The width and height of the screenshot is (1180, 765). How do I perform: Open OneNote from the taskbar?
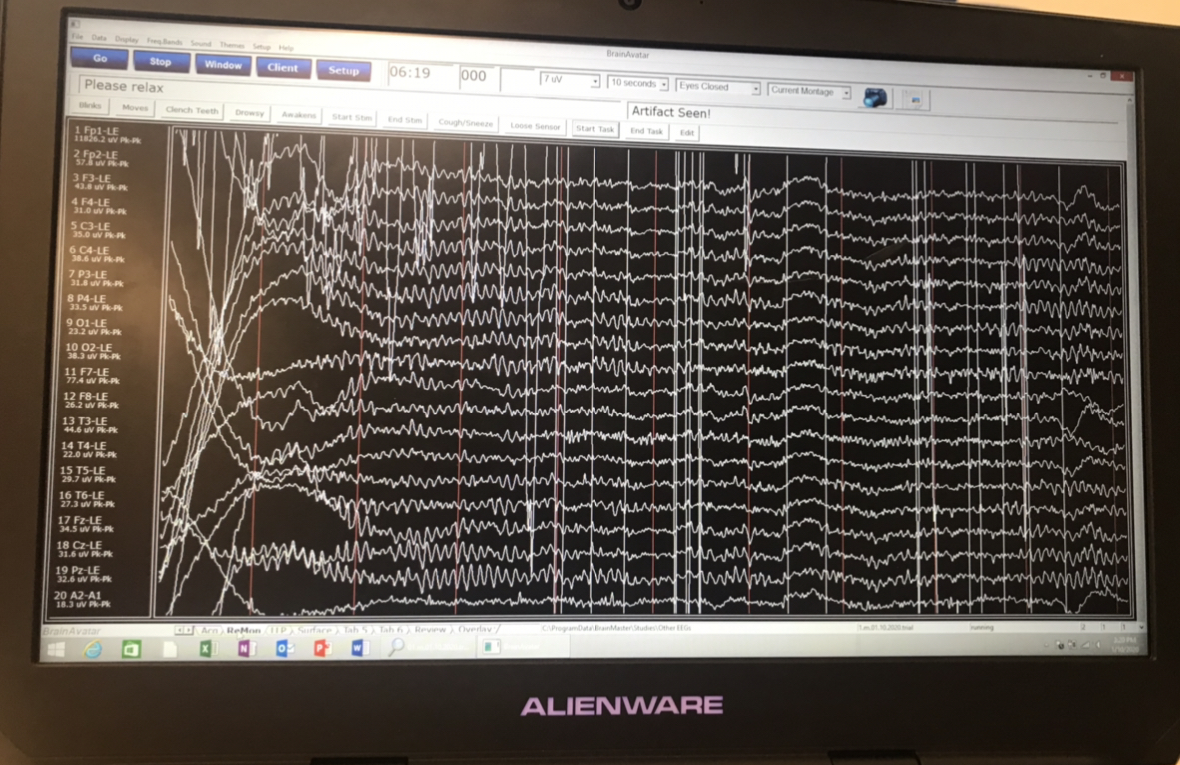pos(245,648)
